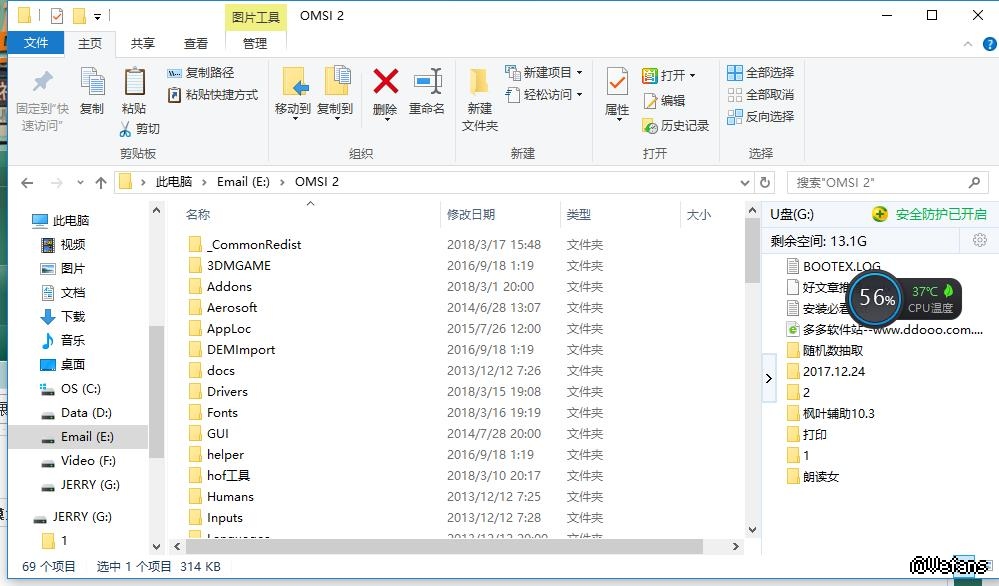Click 此电脑 in the address breadcrumb
This screenshot has height=586, width=999.
click(173, 182)
